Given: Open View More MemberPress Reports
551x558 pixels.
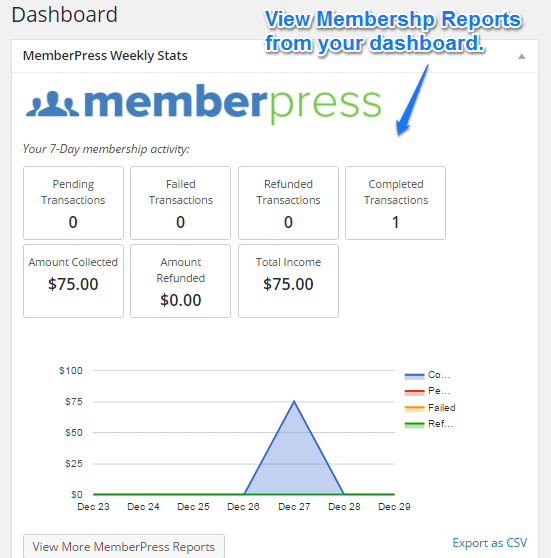Looking at the screenshot, I should coord(124,546).
